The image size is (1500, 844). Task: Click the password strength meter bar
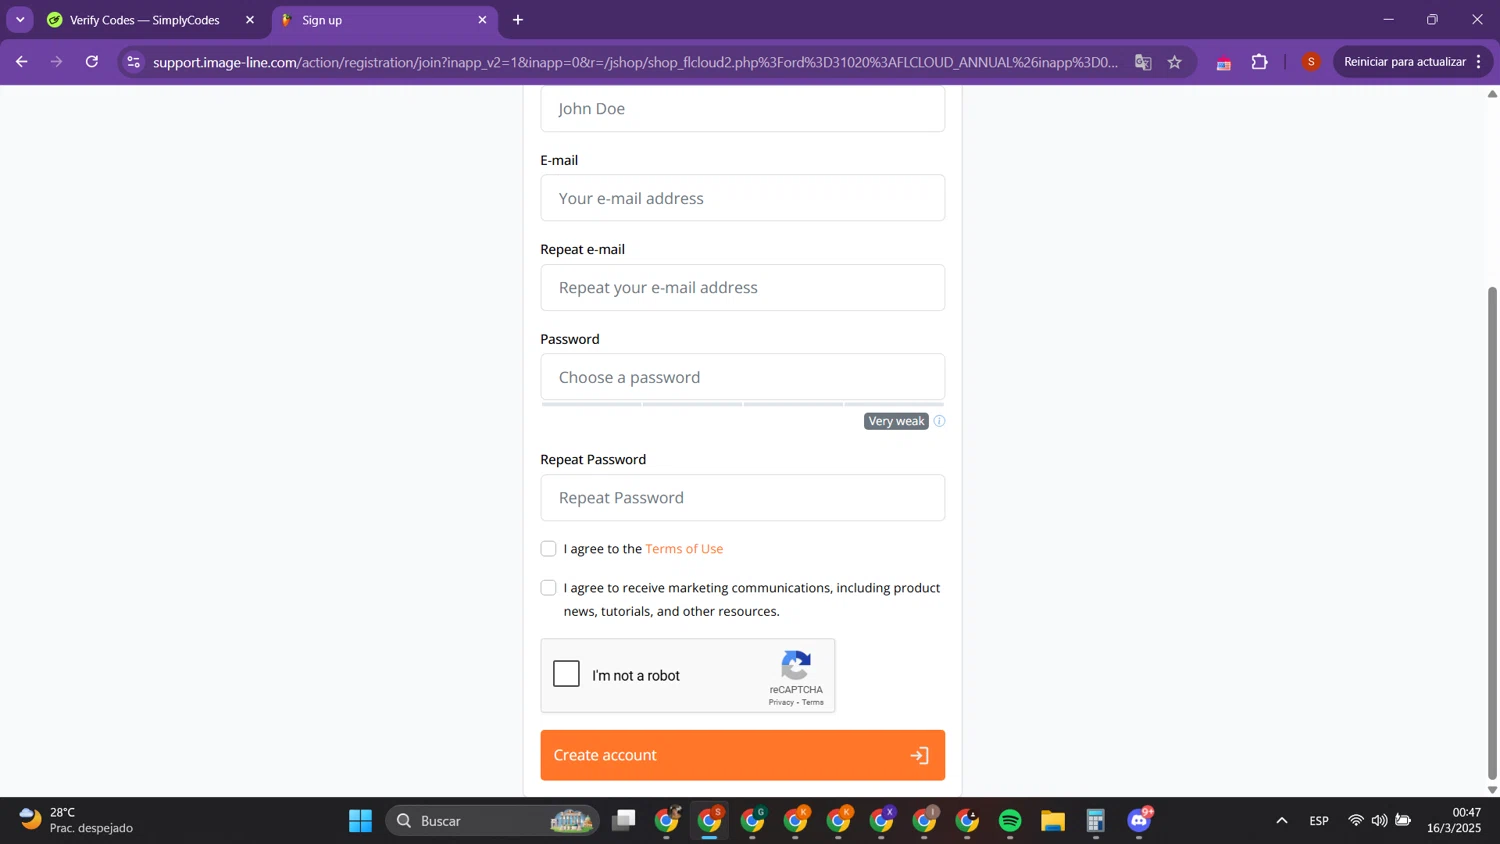coord(743,404)
